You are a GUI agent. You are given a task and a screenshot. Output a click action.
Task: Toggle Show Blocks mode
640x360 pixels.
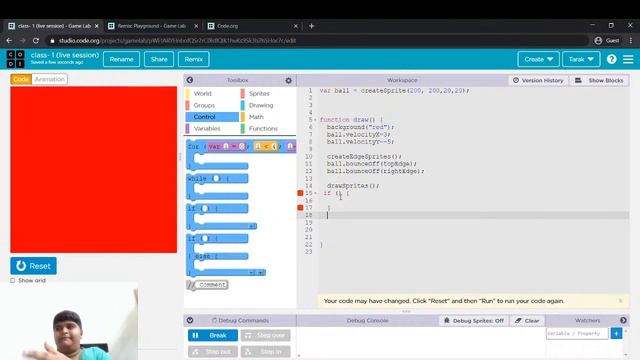599,80
